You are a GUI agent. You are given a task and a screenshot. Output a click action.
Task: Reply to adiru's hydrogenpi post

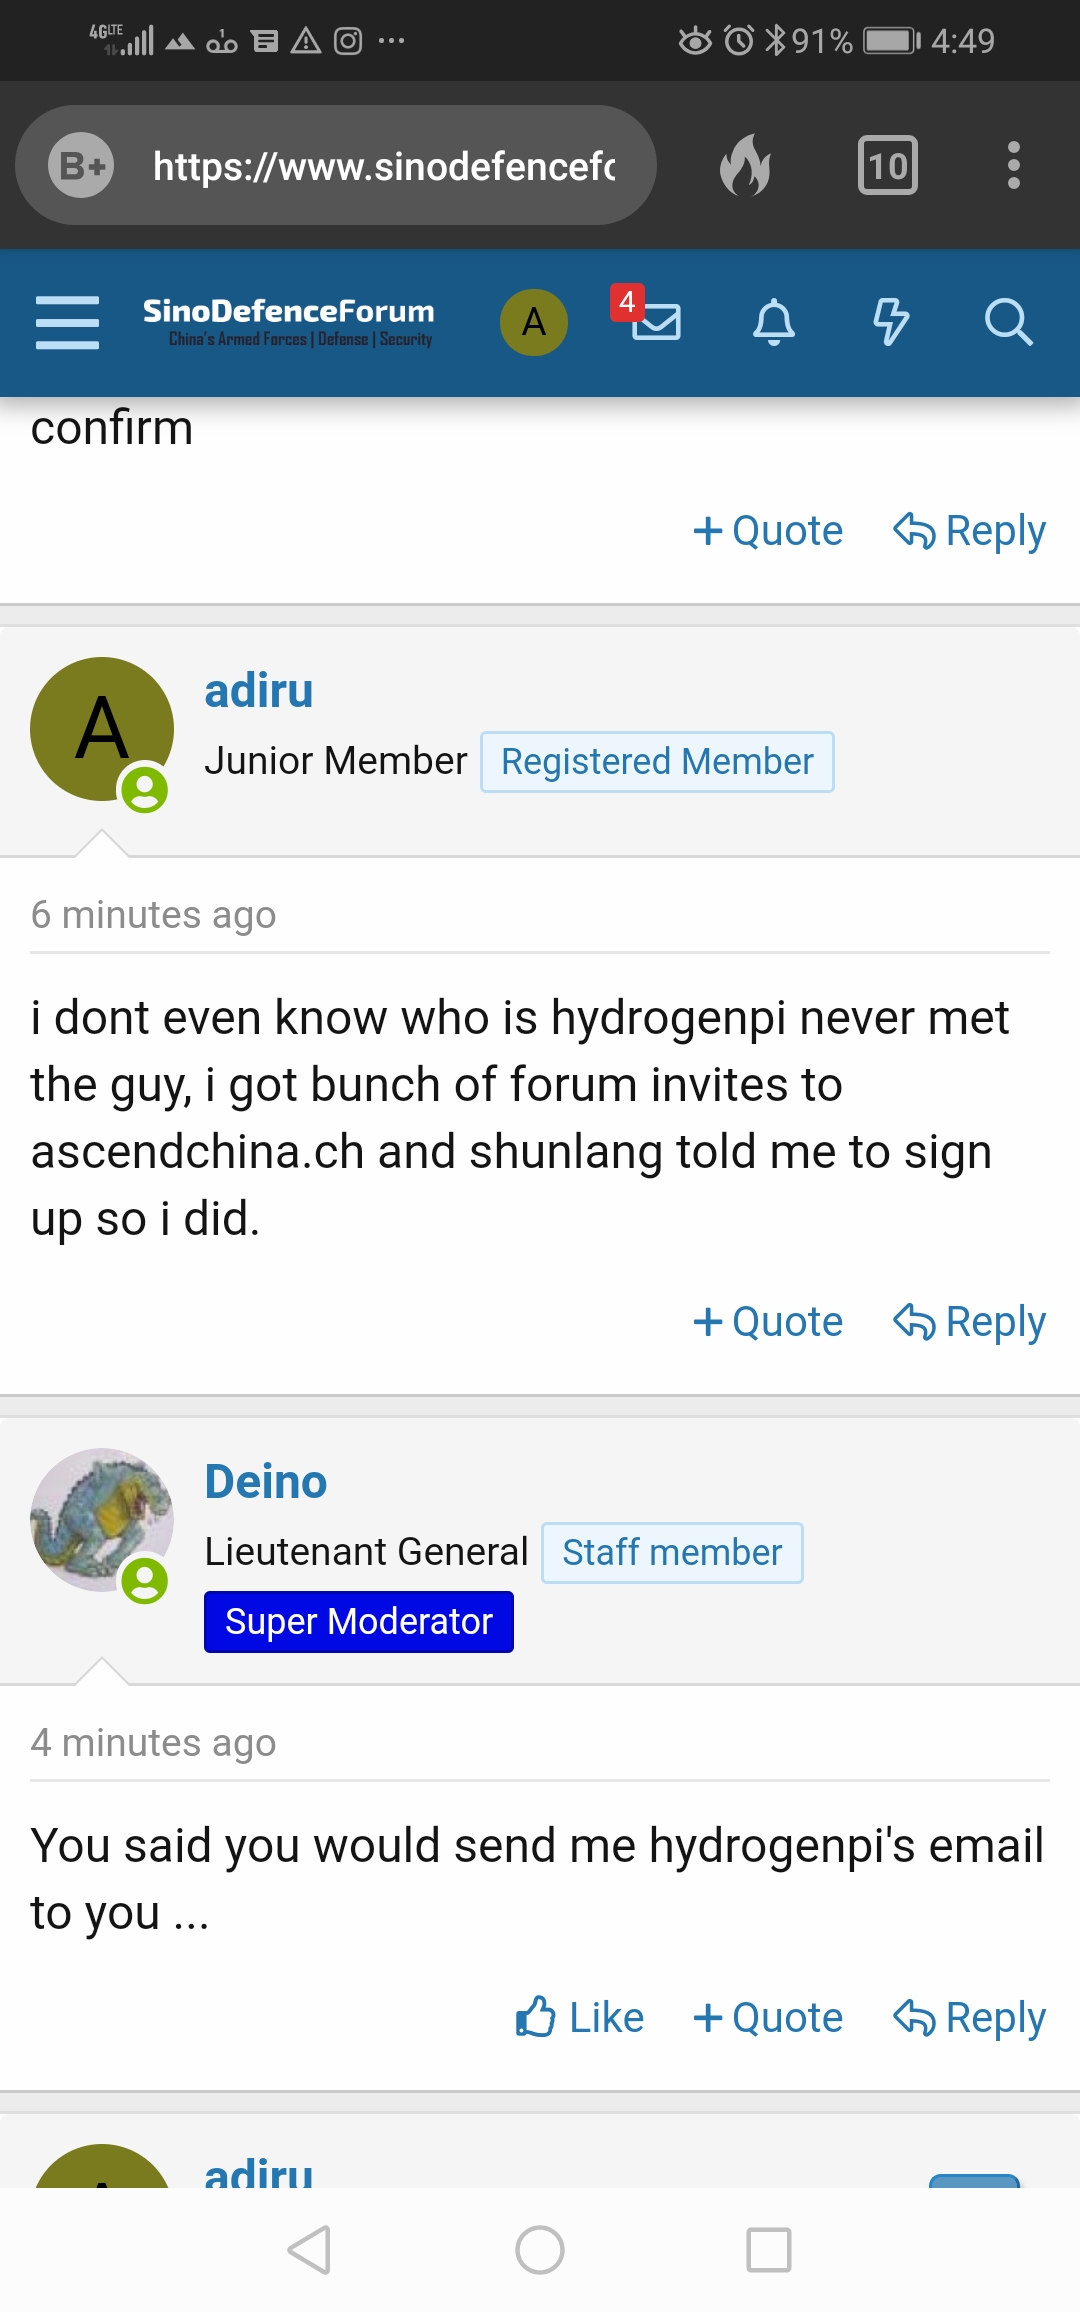coord(969,1322)
